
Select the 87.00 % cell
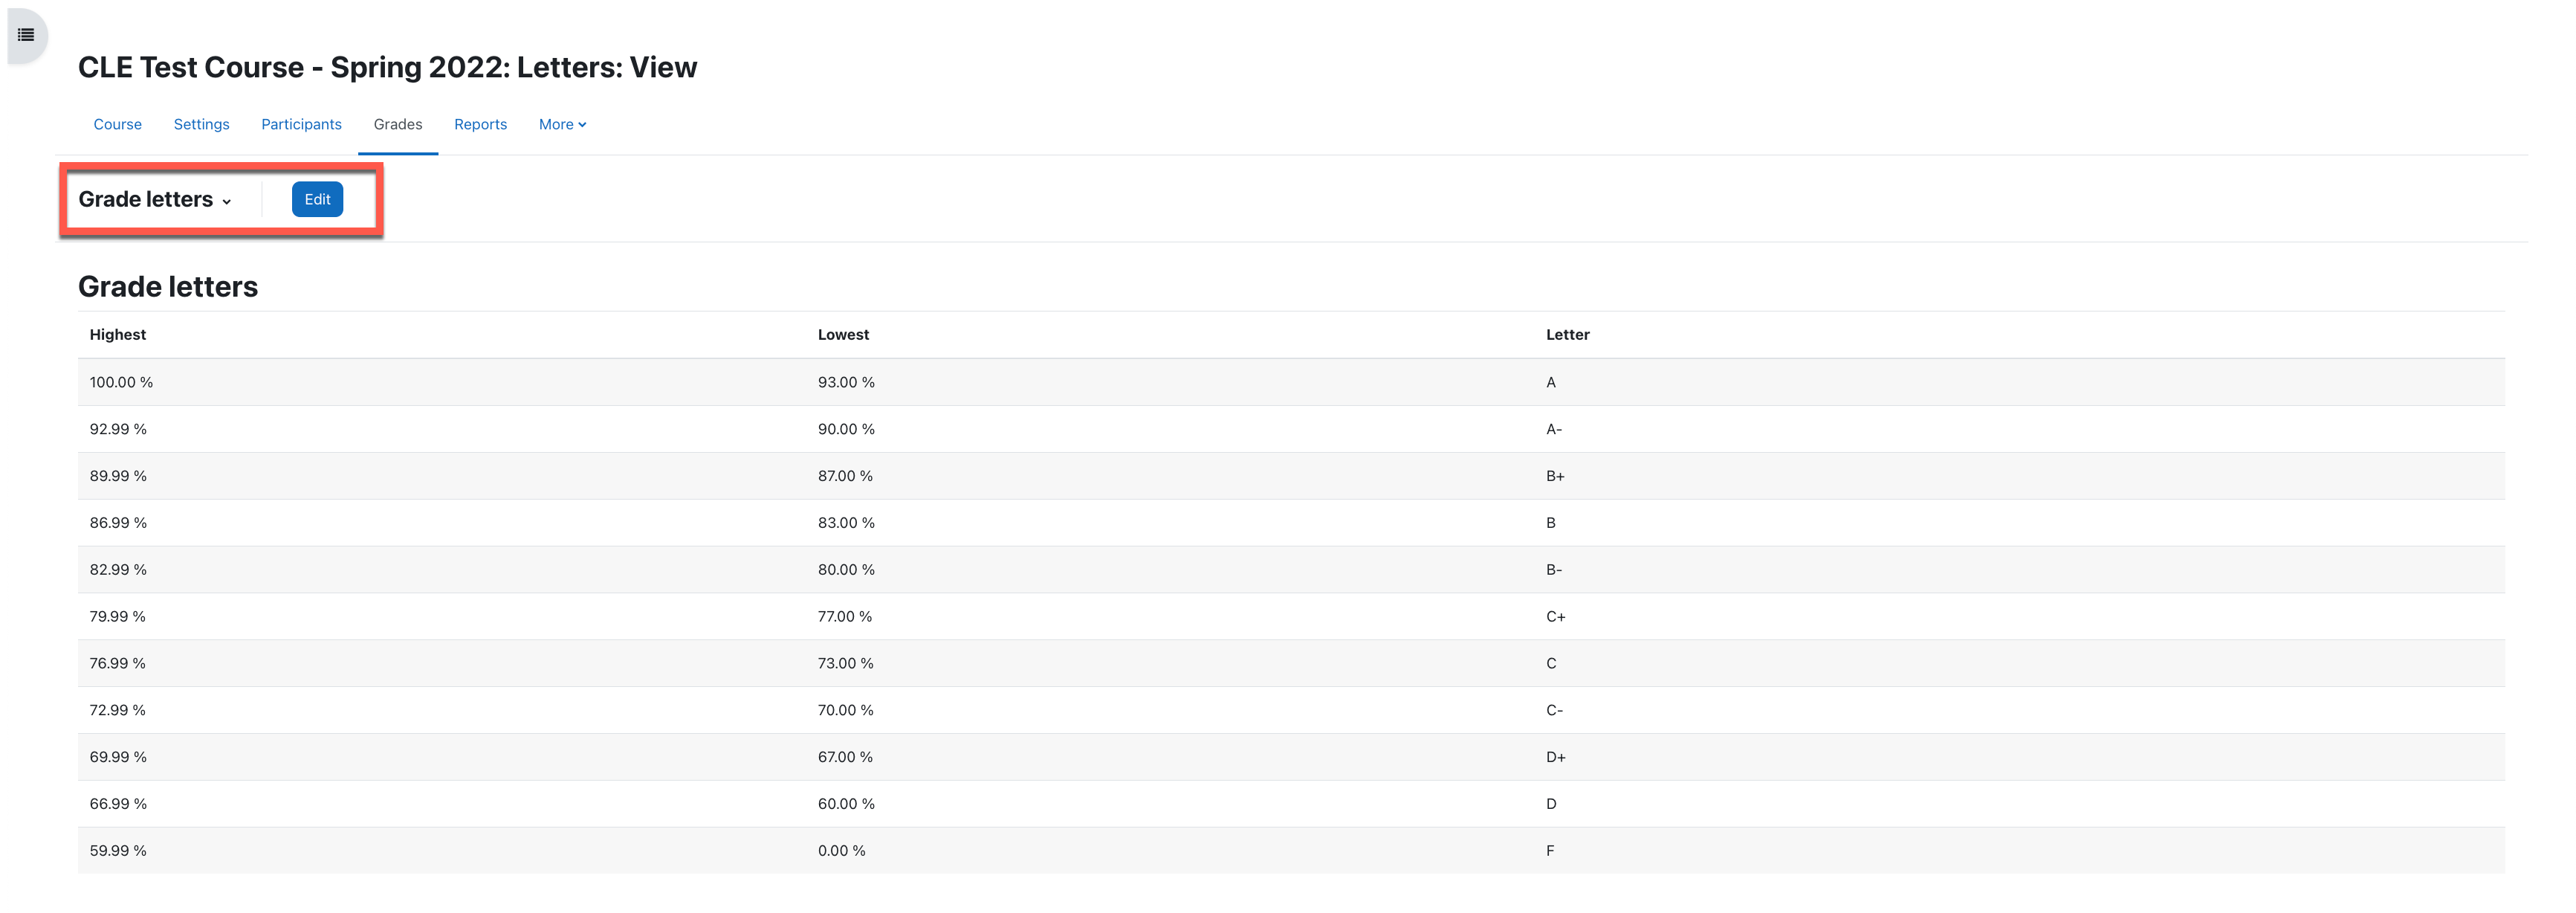coord(845,476)
